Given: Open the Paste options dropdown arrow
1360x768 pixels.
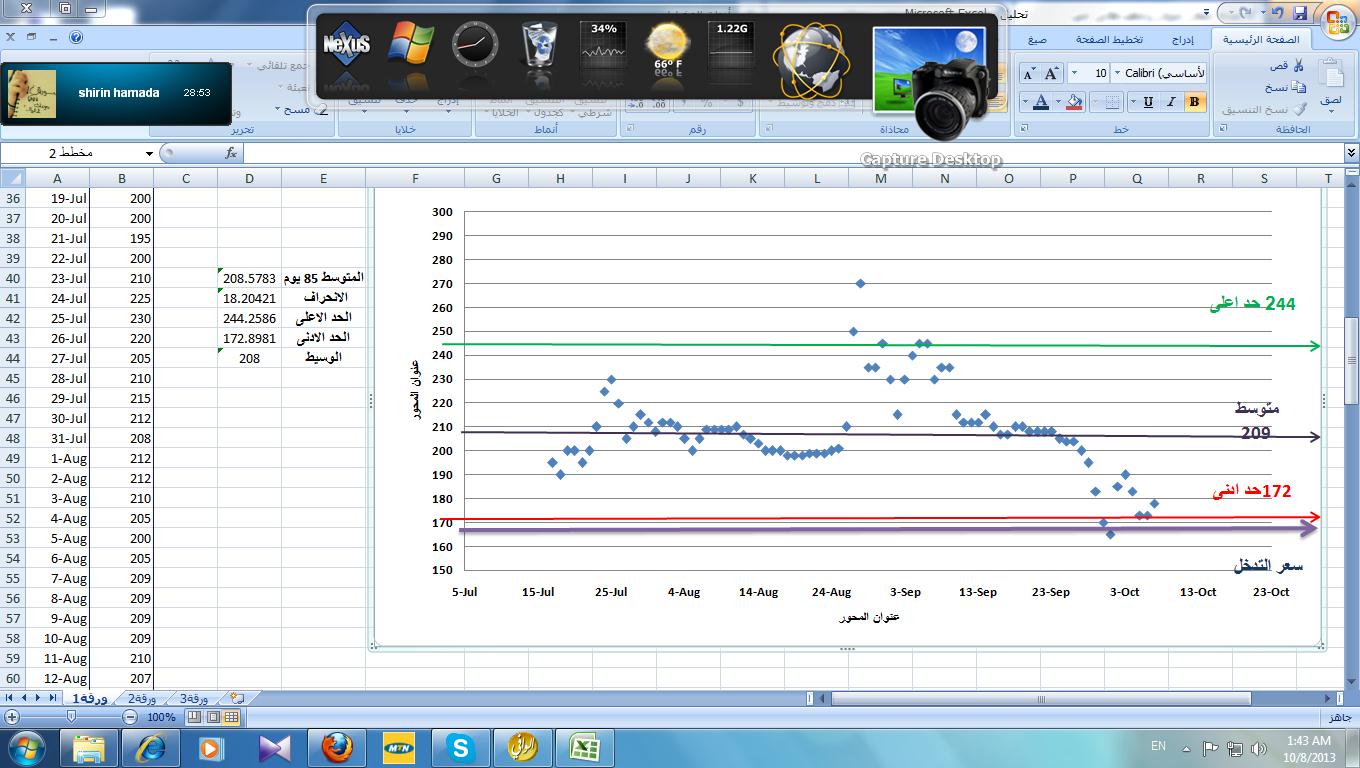Looking at the screenshot, I should point(1331,111).
